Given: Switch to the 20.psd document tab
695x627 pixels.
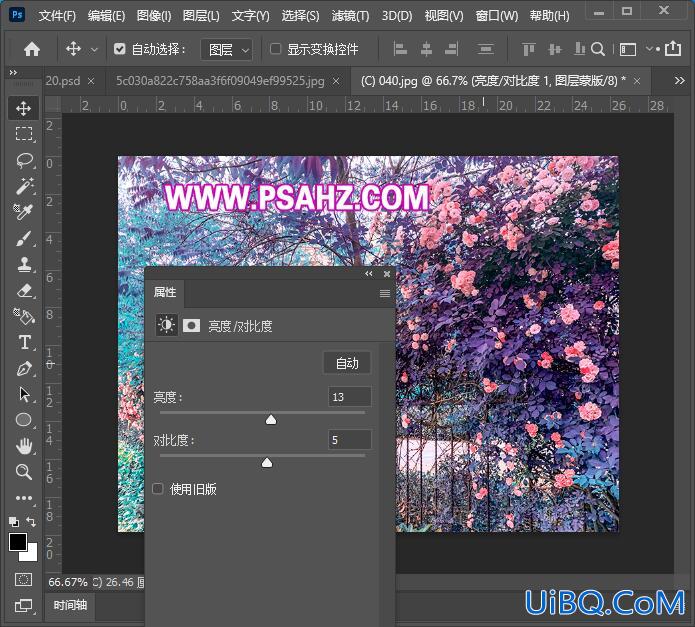Looking at the screenshot, I should coord(62,81).
